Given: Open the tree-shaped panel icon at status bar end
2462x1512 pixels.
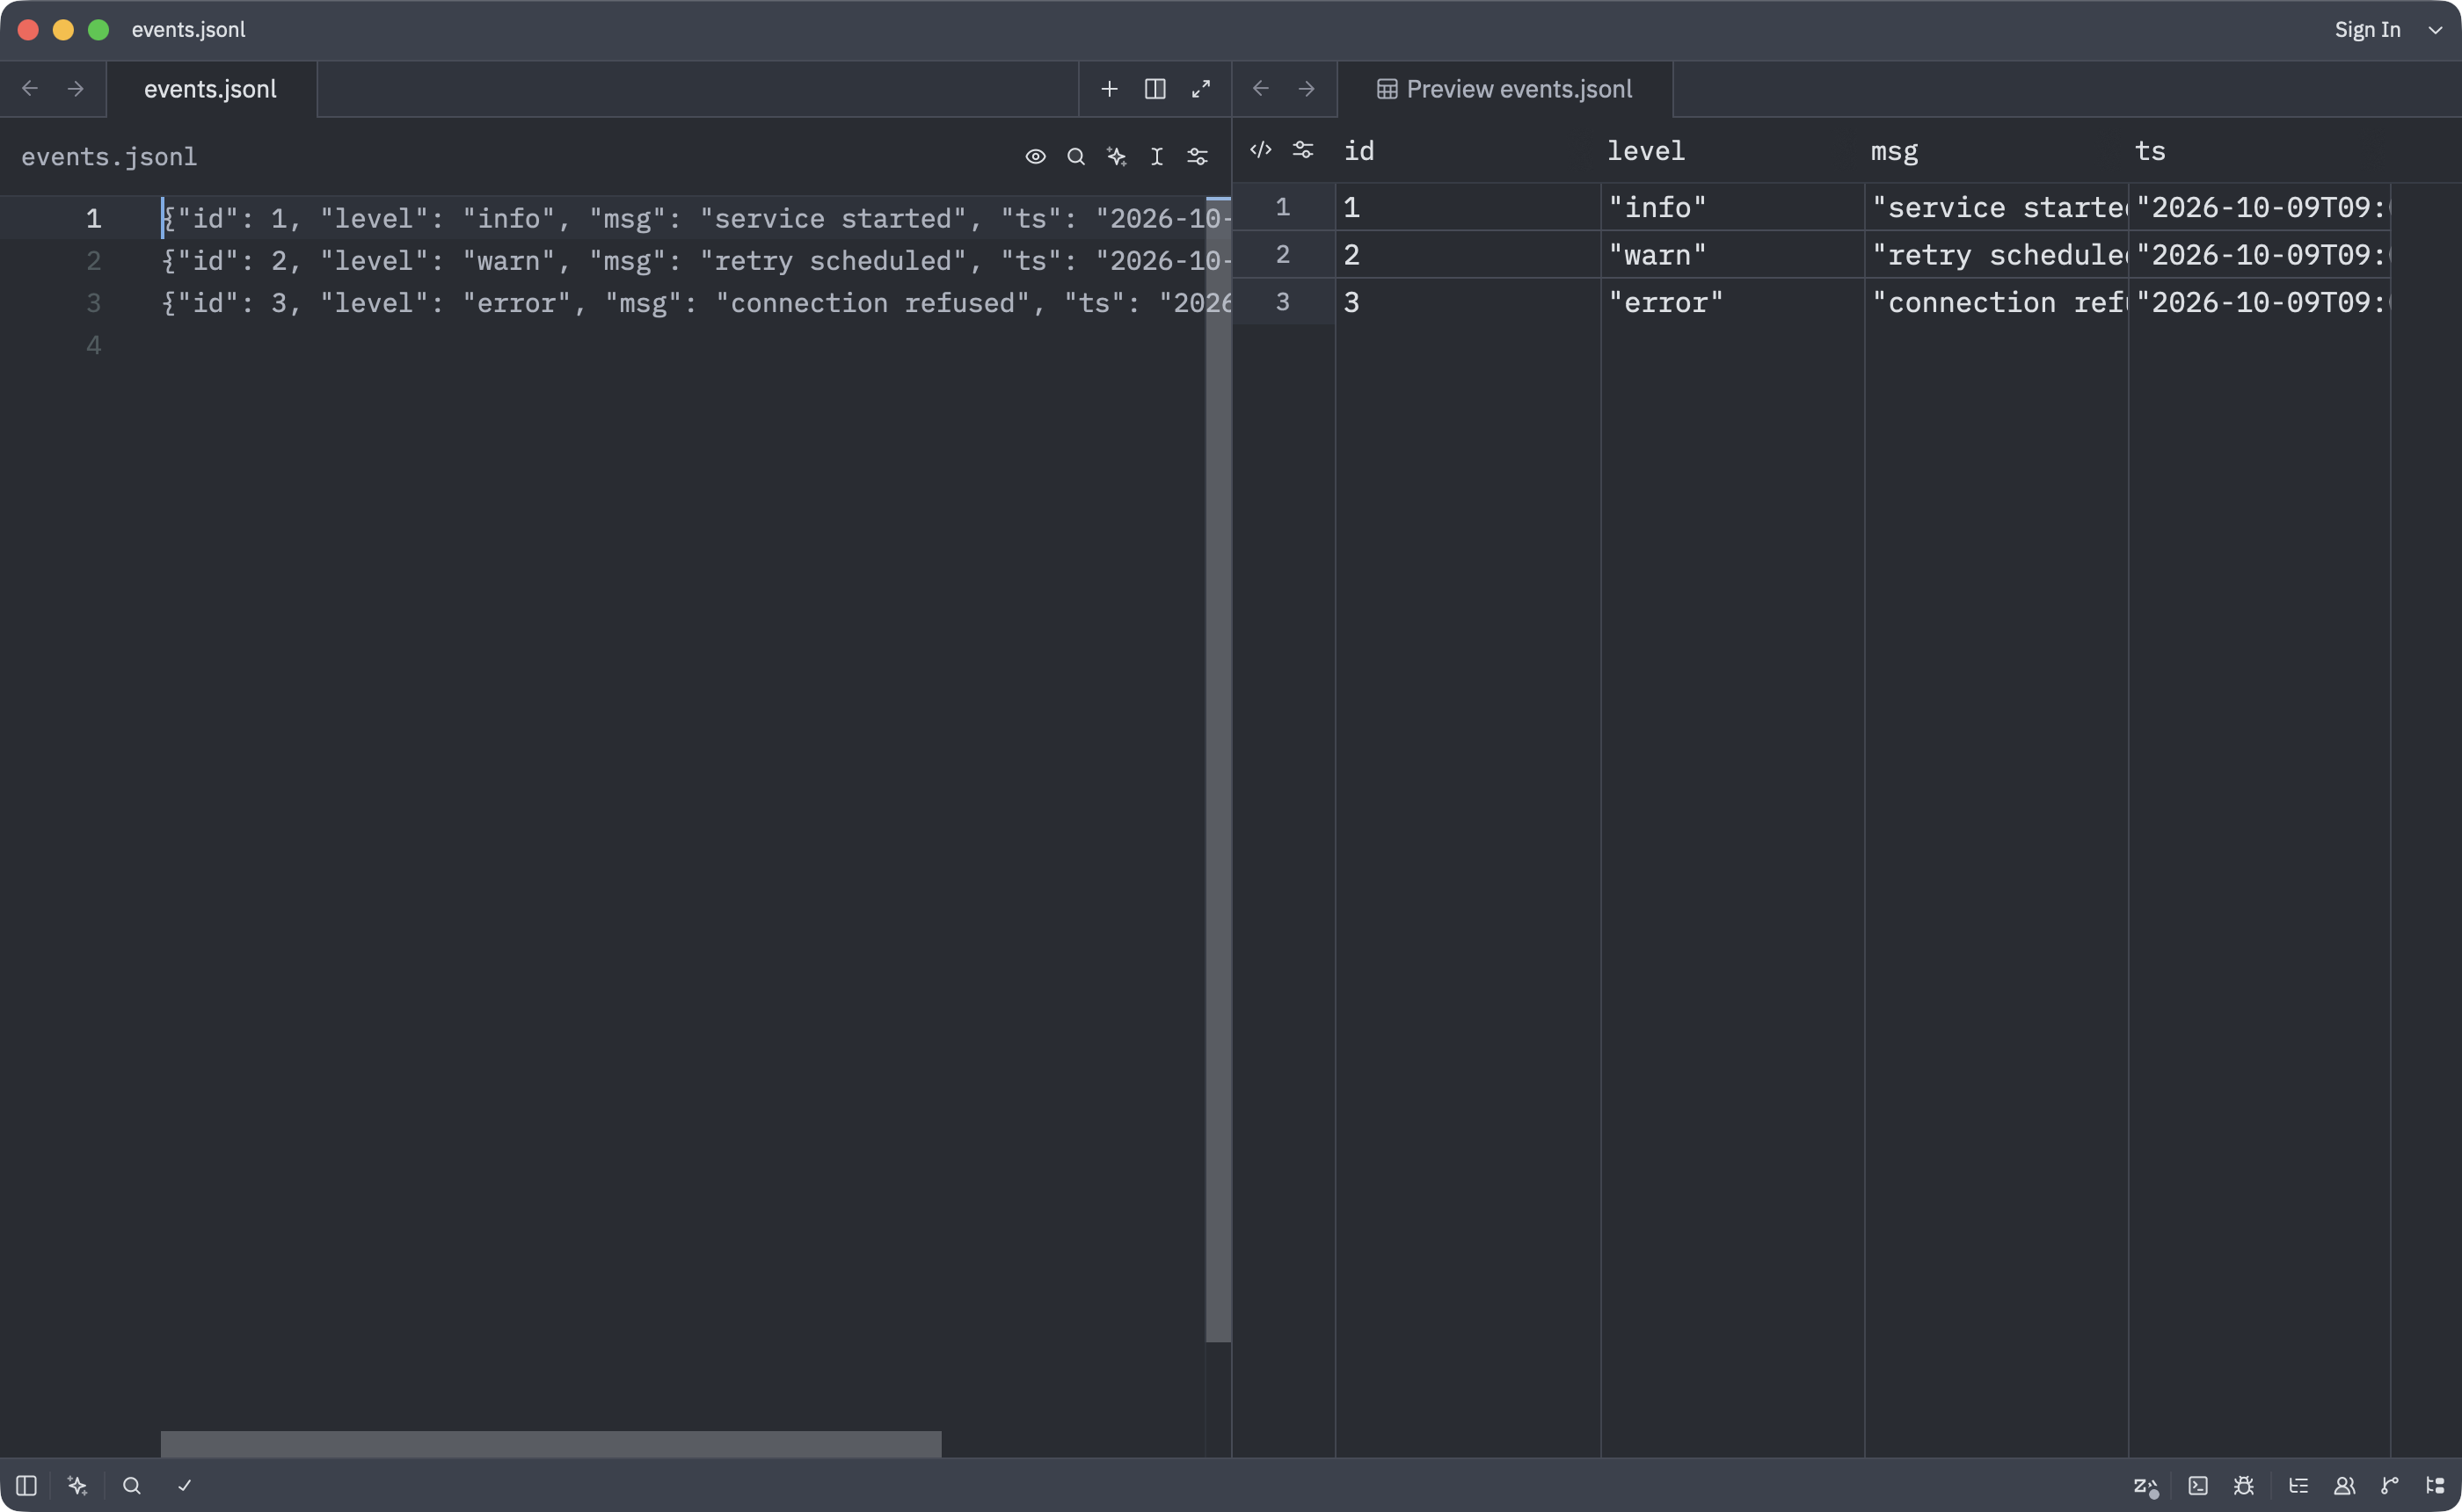Looking at the screenshot, I should [x=2435, y=1486].
